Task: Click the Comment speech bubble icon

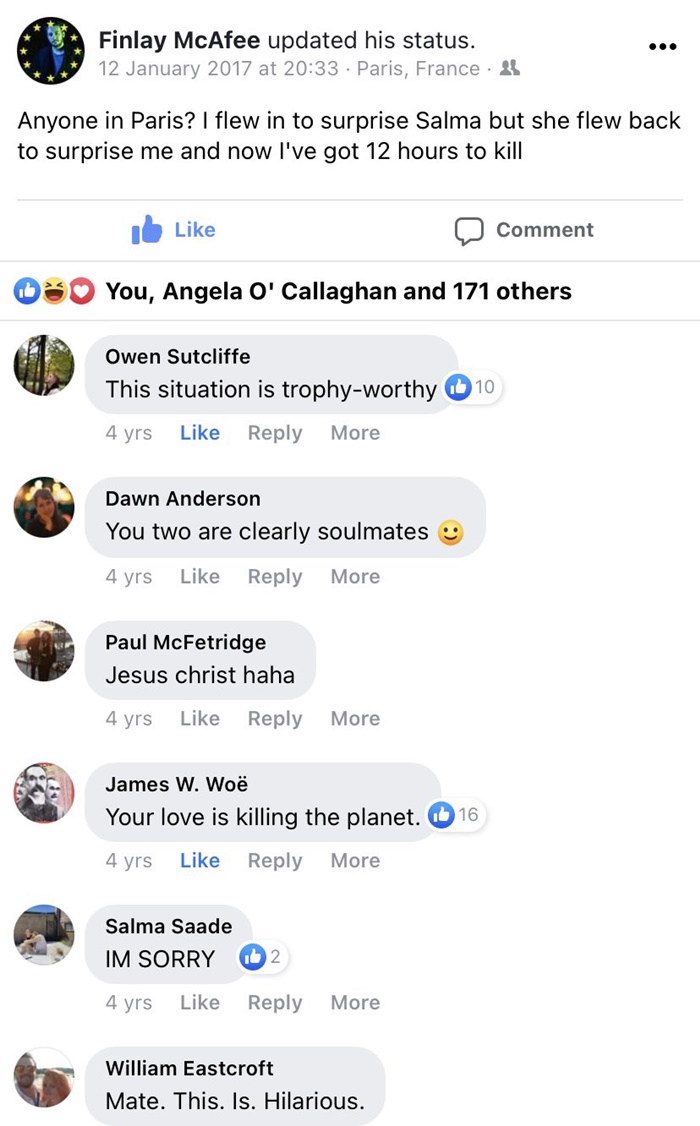Action: [469, 231]
